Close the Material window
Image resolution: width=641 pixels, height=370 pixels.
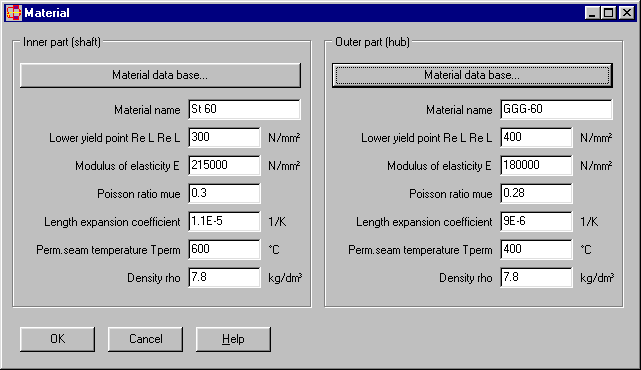[627, 13]
